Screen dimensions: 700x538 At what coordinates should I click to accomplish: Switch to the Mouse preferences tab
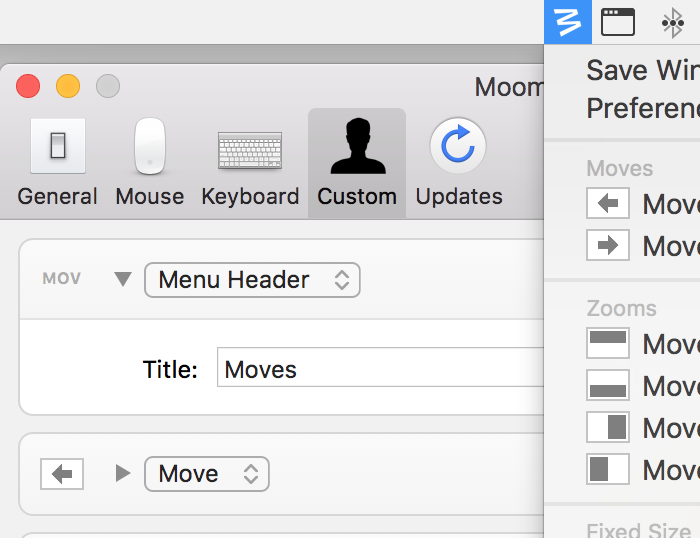(x=150, y=163)
